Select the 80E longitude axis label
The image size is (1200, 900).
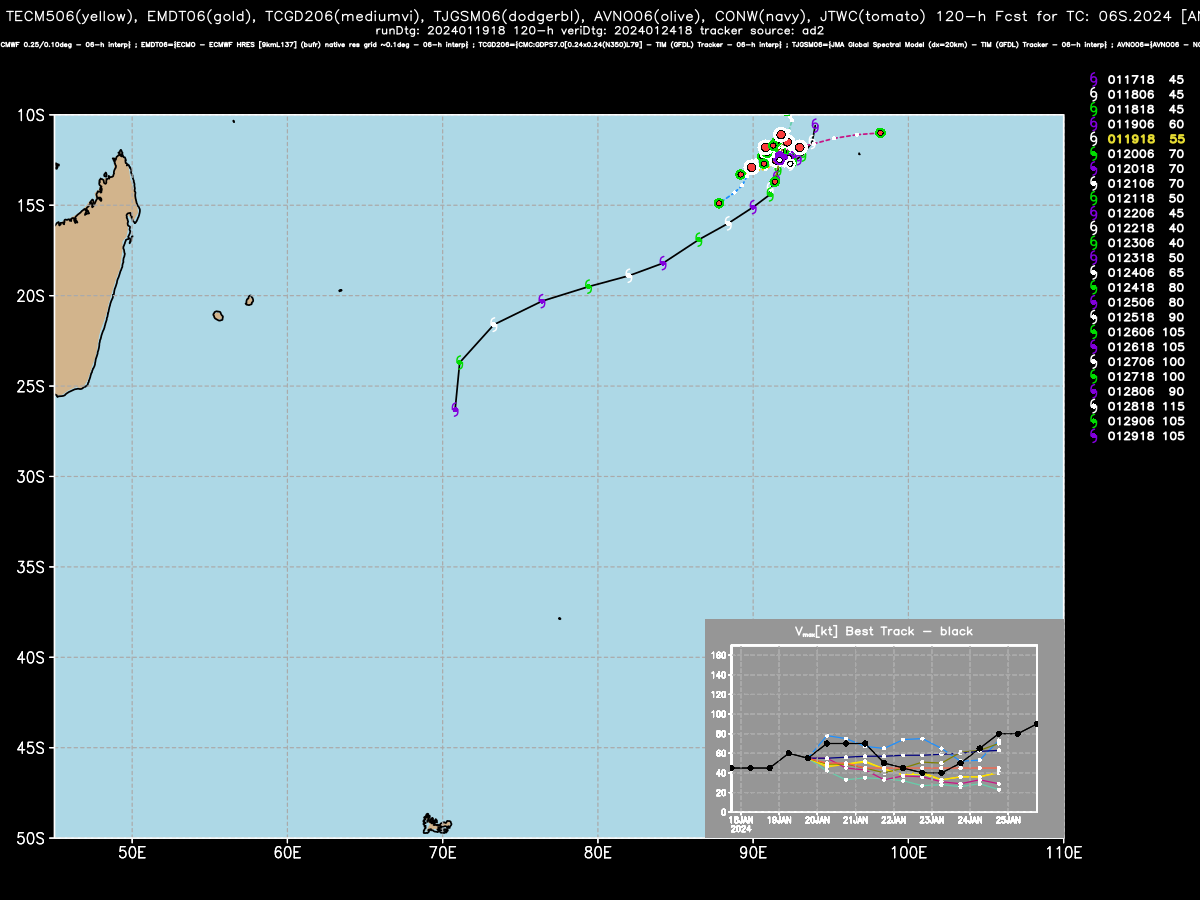(x=598, y=853)
